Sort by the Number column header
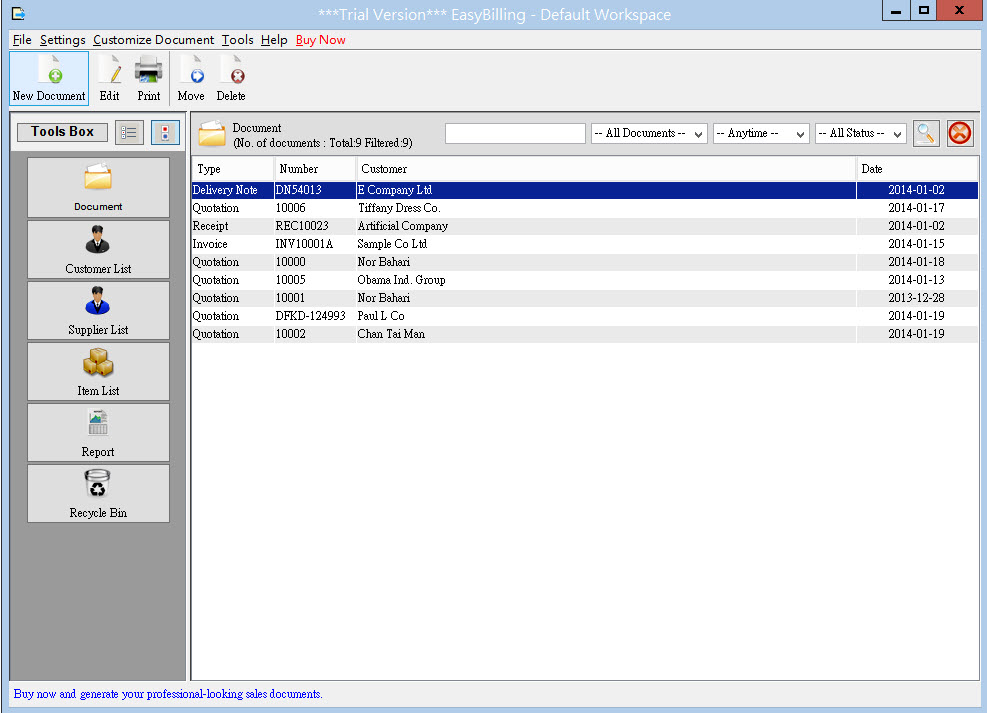The height and width of the screenshot is (713, 987). click(315, 169)
